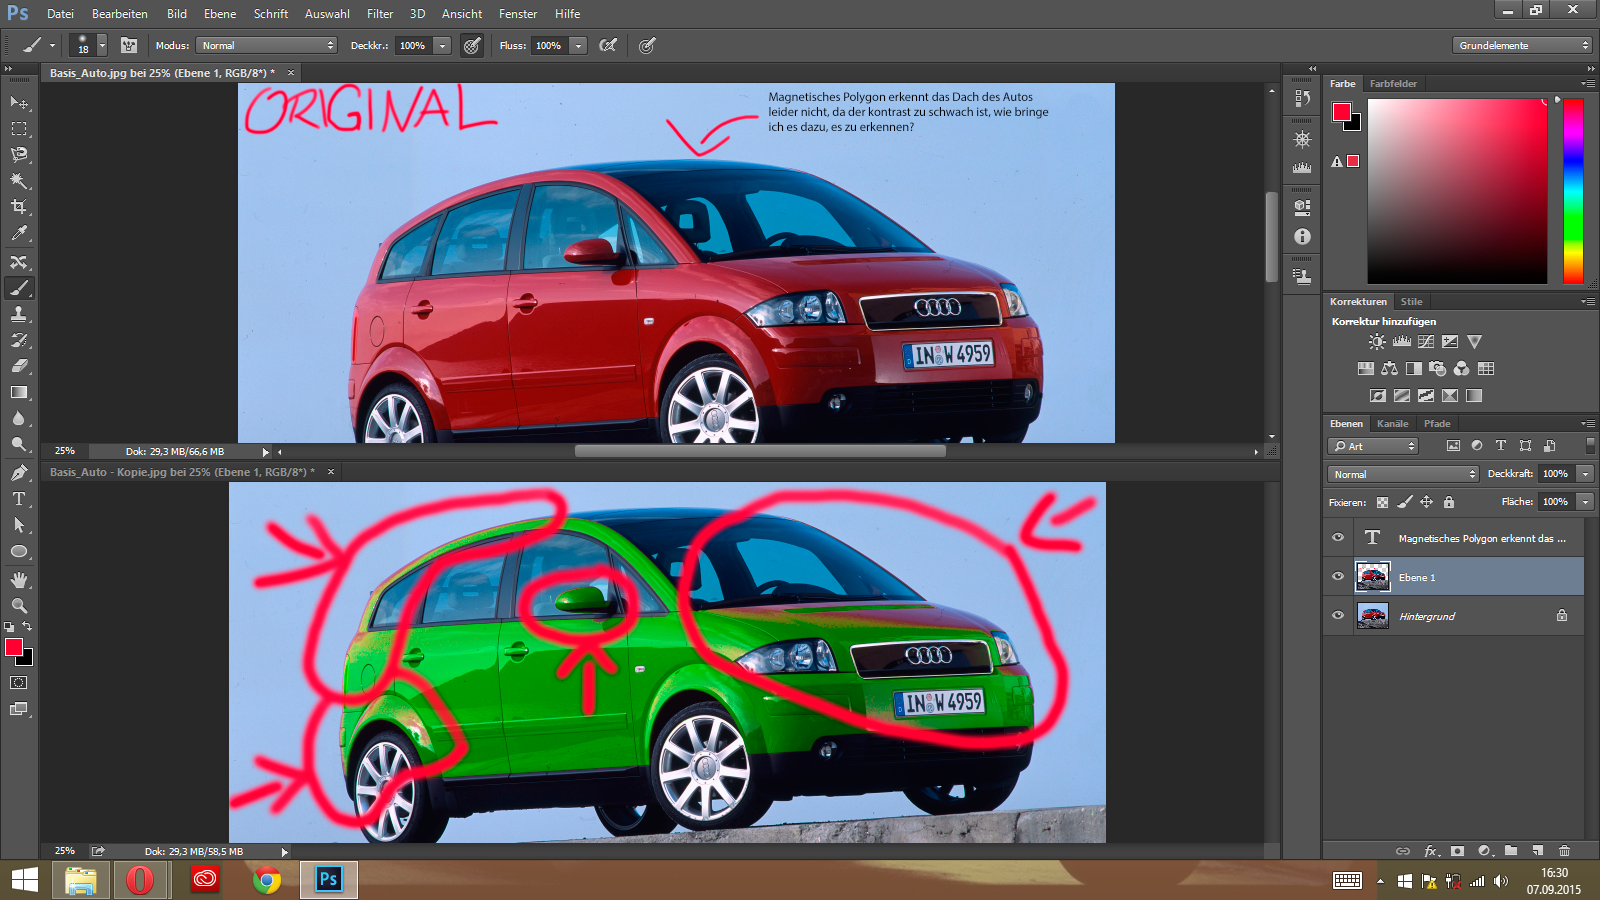Toggle visibility of Hintergrund layer

tap(1338, 616)
